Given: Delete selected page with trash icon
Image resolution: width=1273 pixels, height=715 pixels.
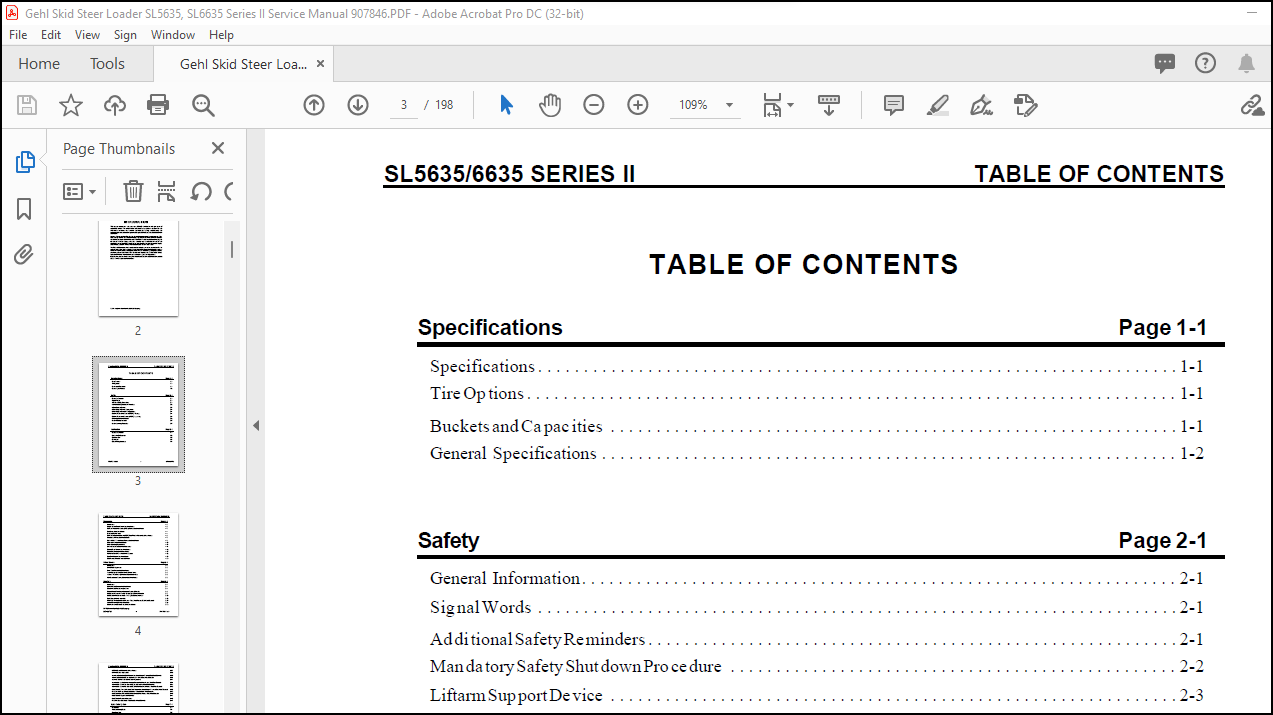Looking at the screenshot, I should point(133,191).
